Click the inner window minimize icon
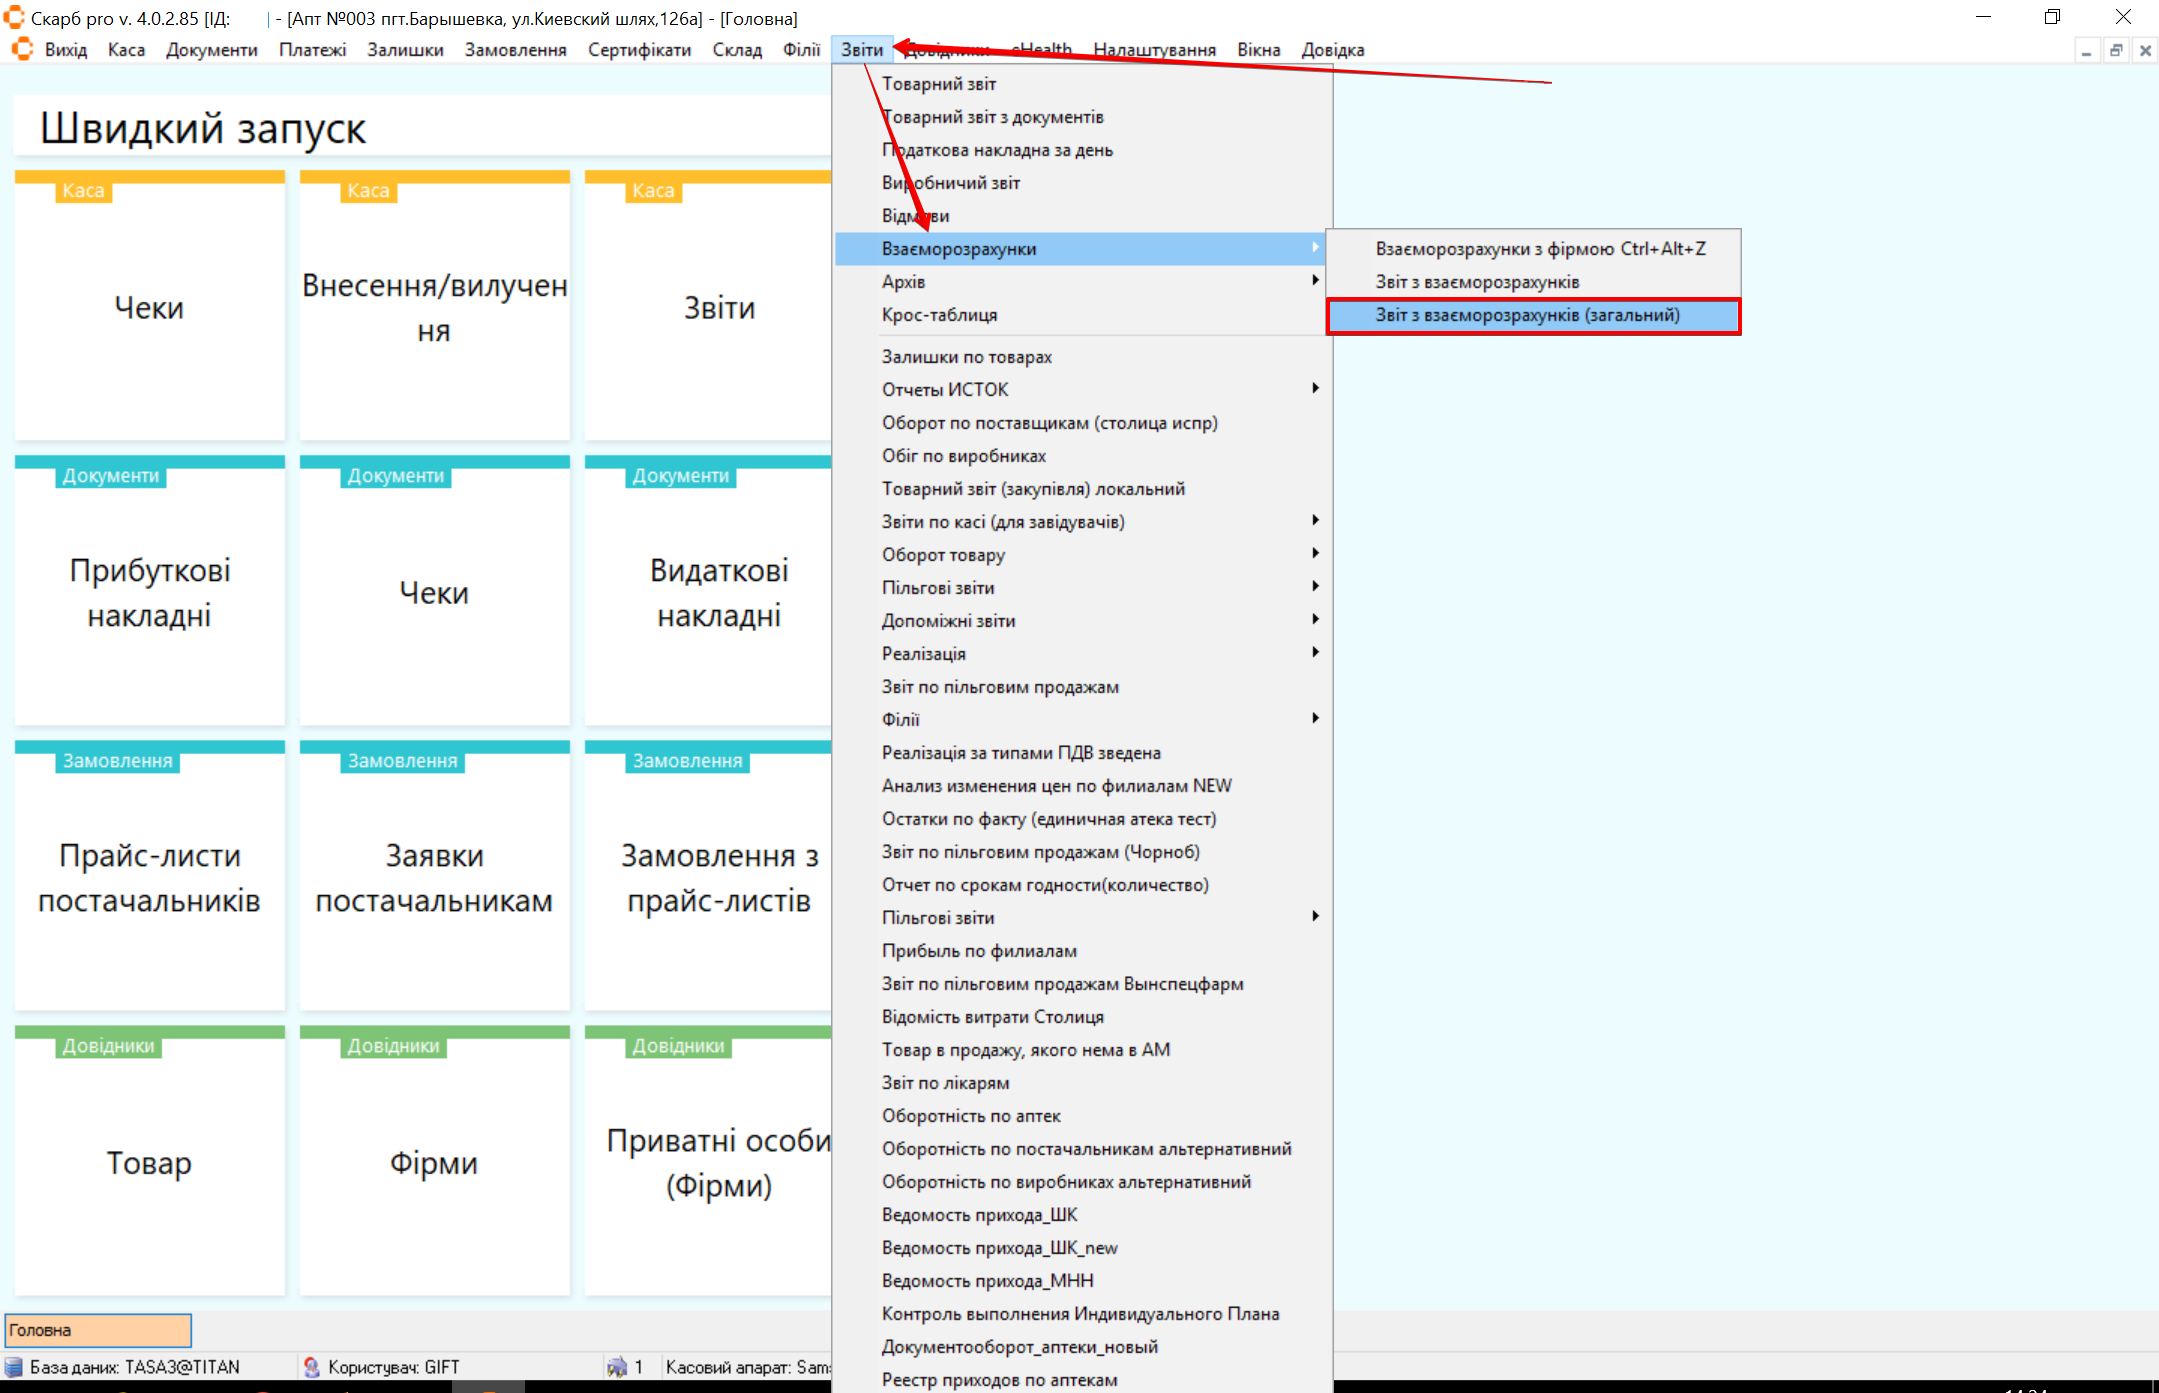Screen dimensions: 2159x1393 tap(2086, 51)
